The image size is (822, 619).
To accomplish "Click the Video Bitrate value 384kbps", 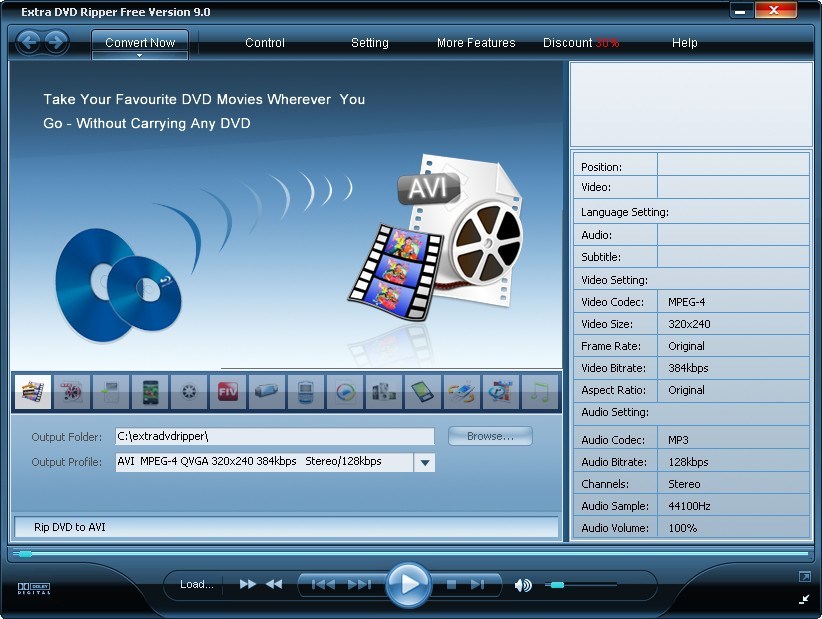I will click(688, 368).
